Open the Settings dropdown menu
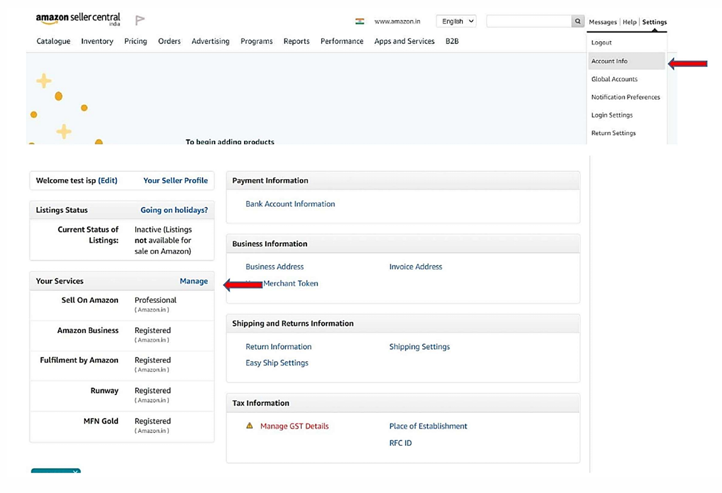The image size is (722, 493). [x=654, y=22]
